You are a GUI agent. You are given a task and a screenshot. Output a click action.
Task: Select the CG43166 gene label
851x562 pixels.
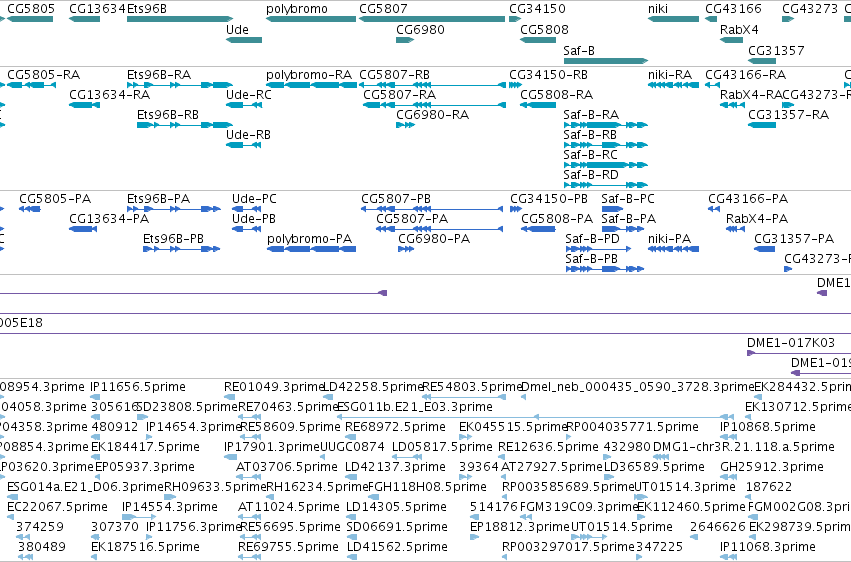click(x=733, y=9)
